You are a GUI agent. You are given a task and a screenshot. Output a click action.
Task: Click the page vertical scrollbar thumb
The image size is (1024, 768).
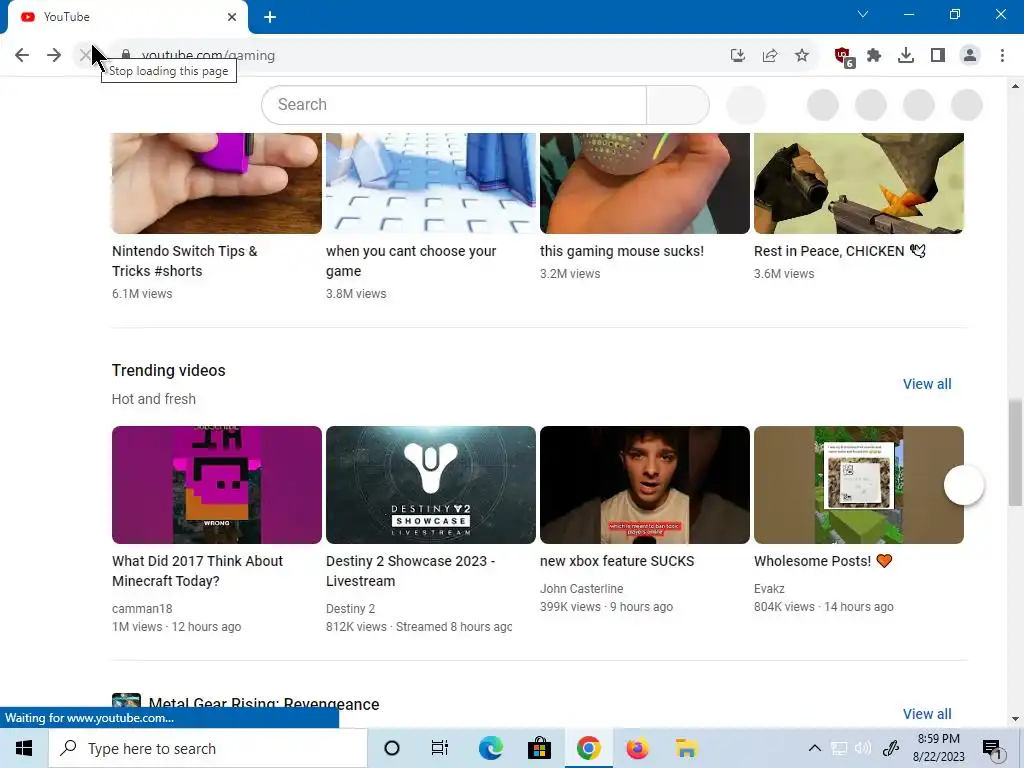coord(1015,453)
